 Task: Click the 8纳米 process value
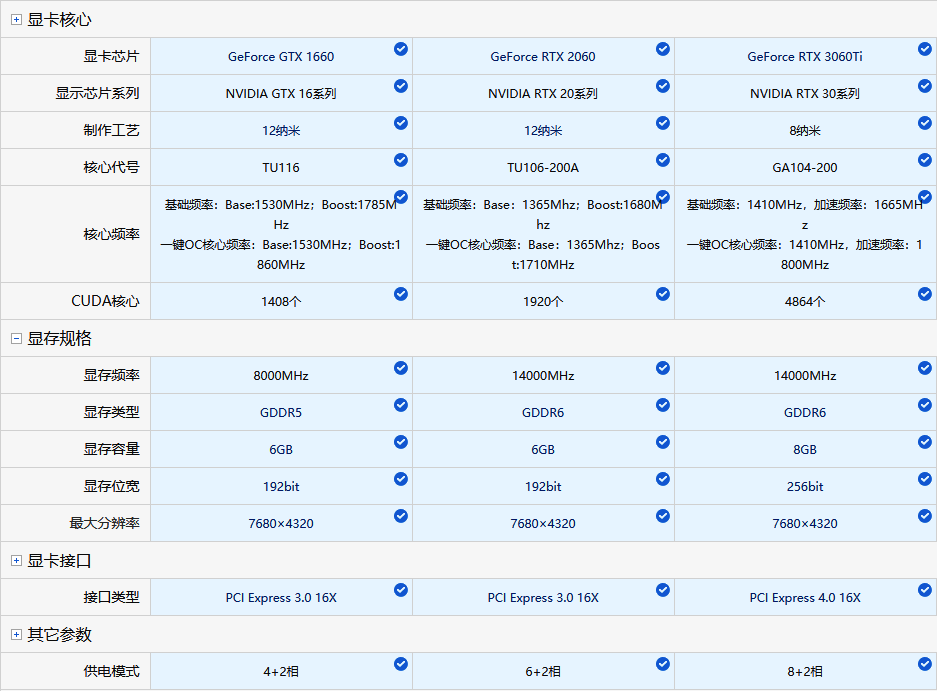click(805, 130)
